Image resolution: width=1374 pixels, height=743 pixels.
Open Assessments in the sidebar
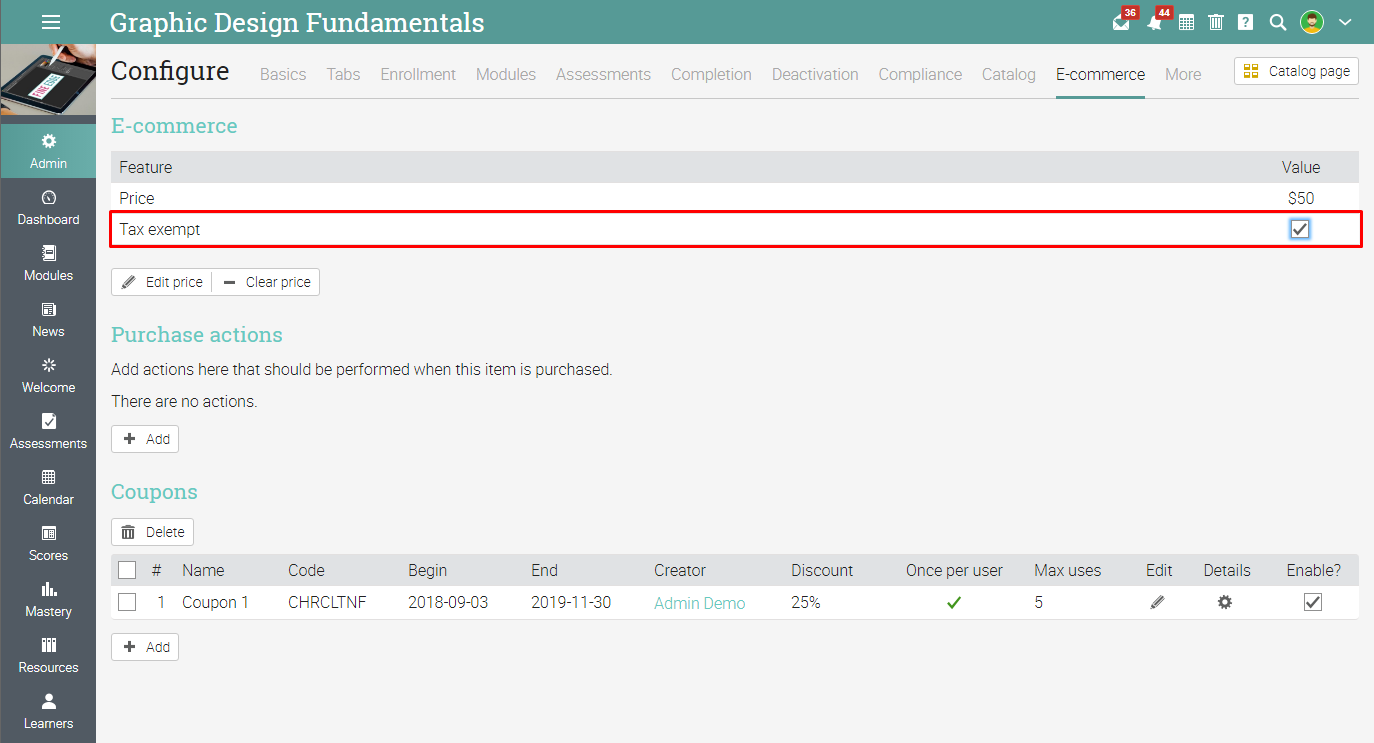point(48,431)
